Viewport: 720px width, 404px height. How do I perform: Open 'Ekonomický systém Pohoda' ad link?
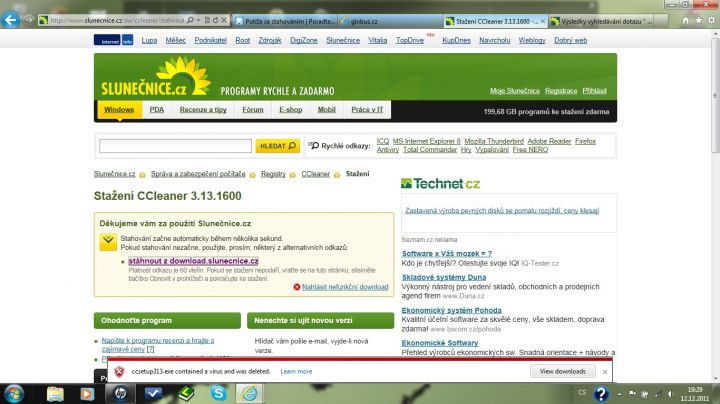click(451, 310)
